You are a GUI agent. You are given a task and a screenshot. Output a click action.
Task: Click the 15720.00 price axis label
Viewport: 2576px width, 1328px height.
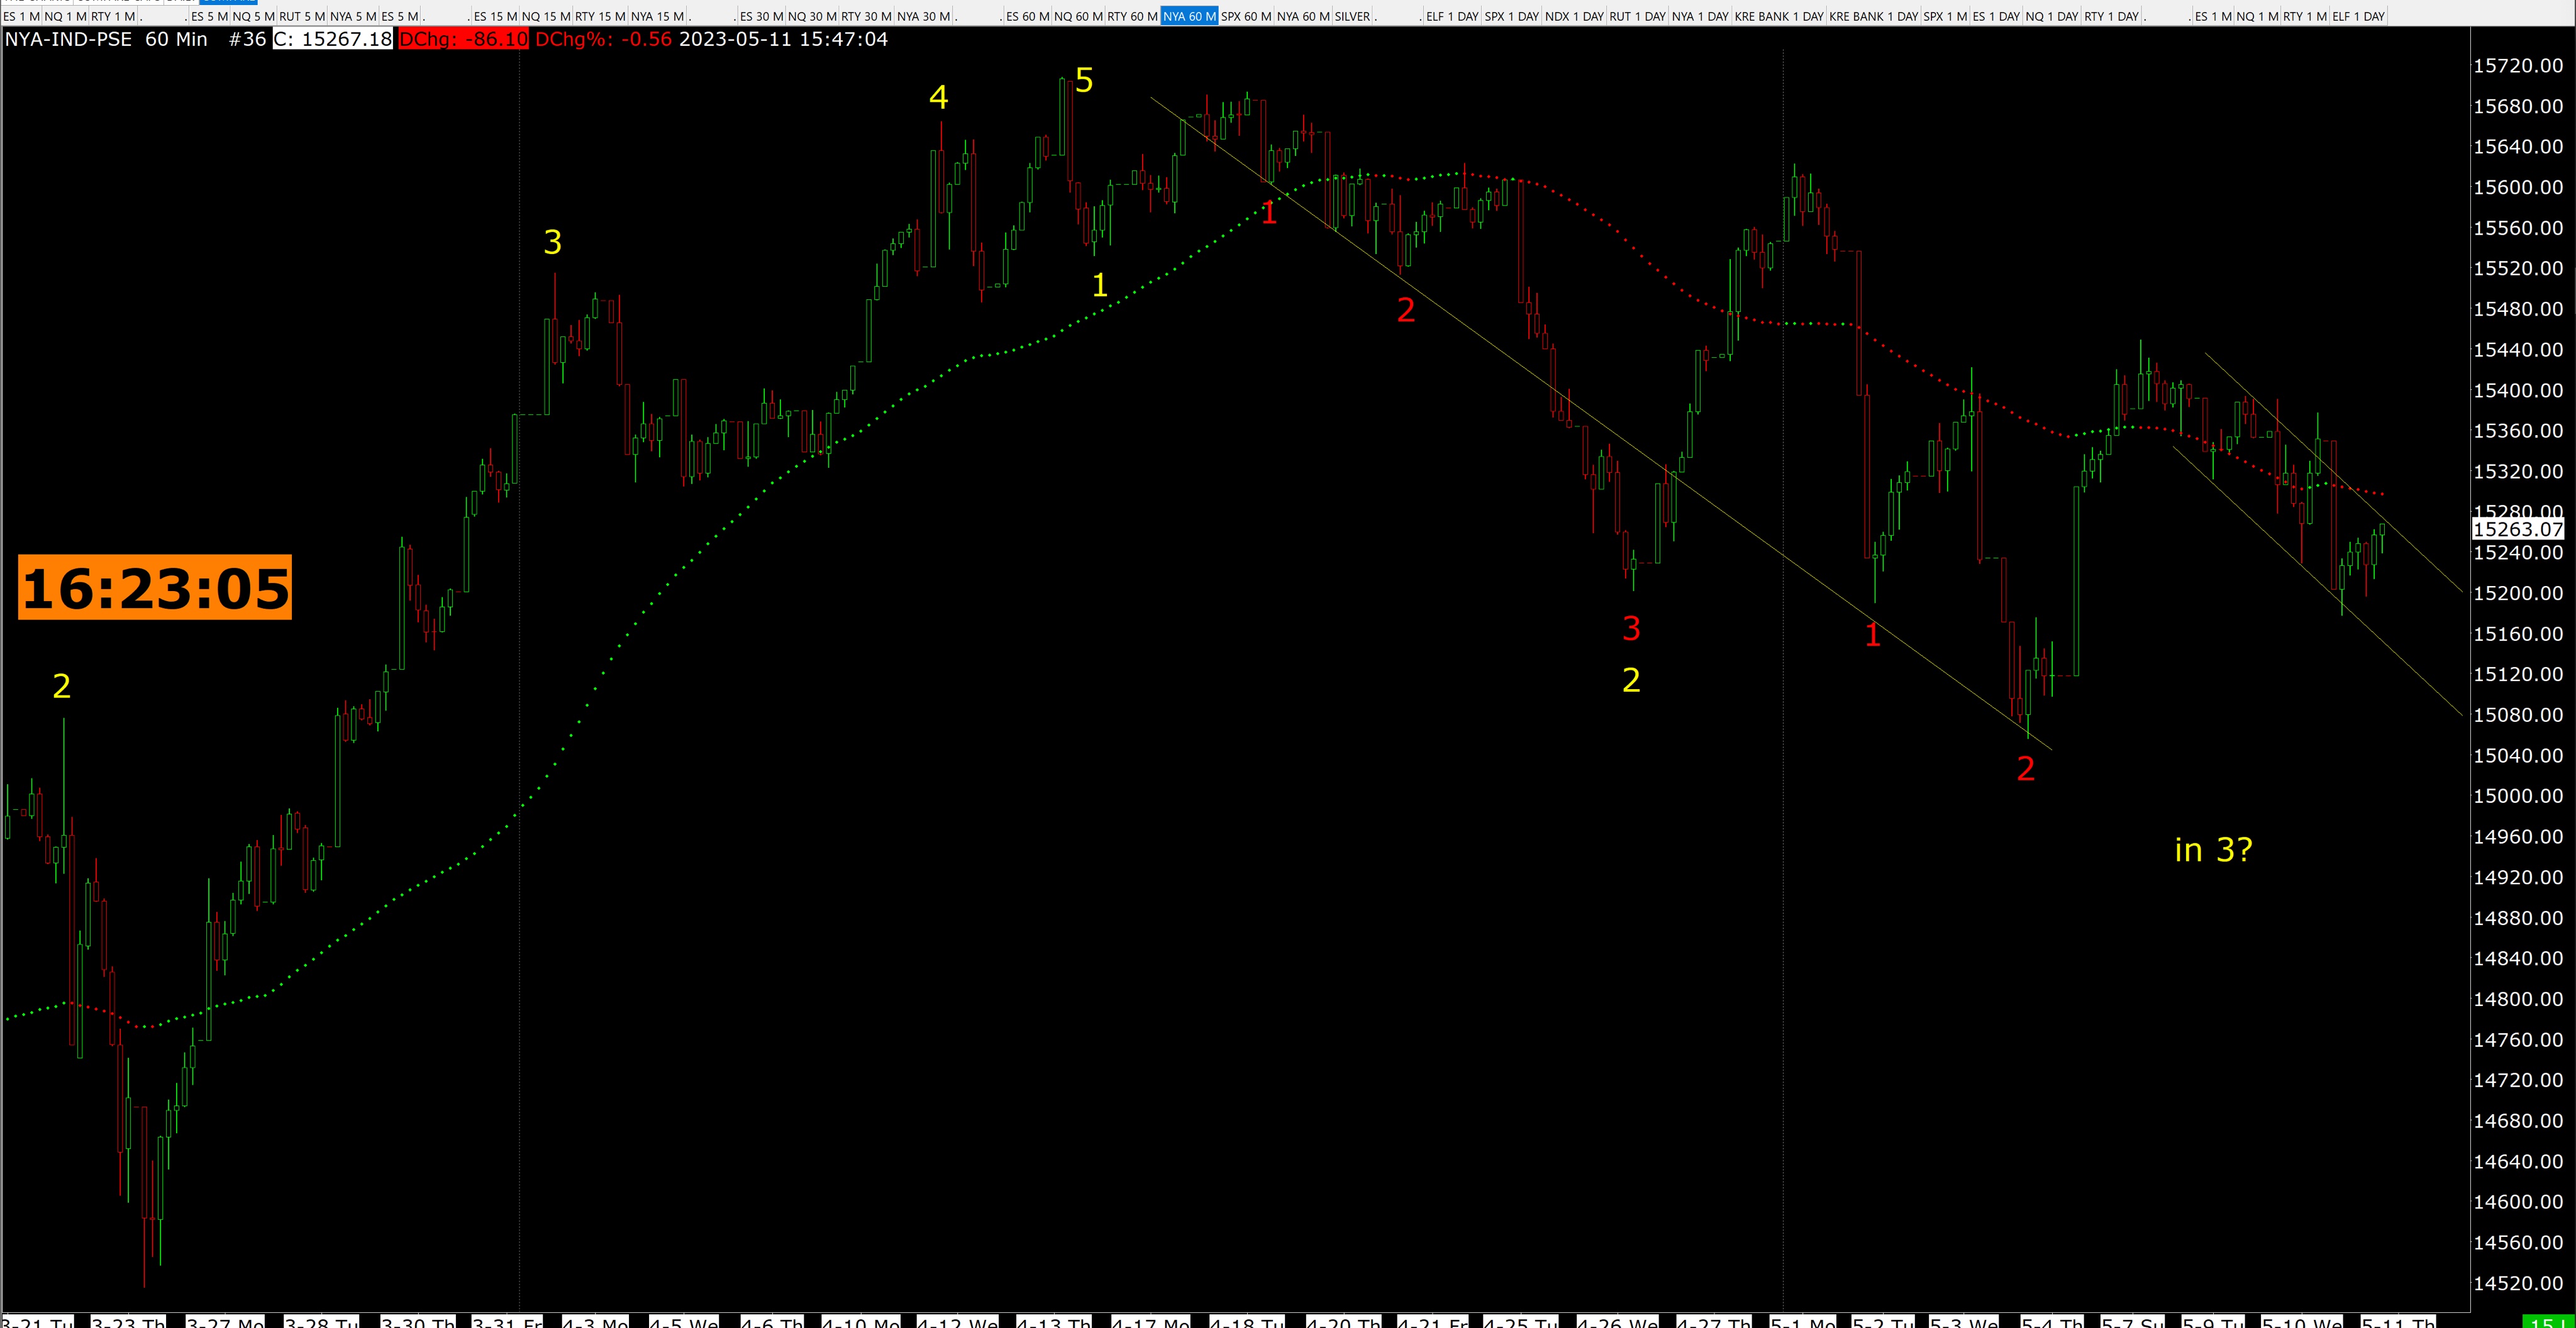(2517, 66)
